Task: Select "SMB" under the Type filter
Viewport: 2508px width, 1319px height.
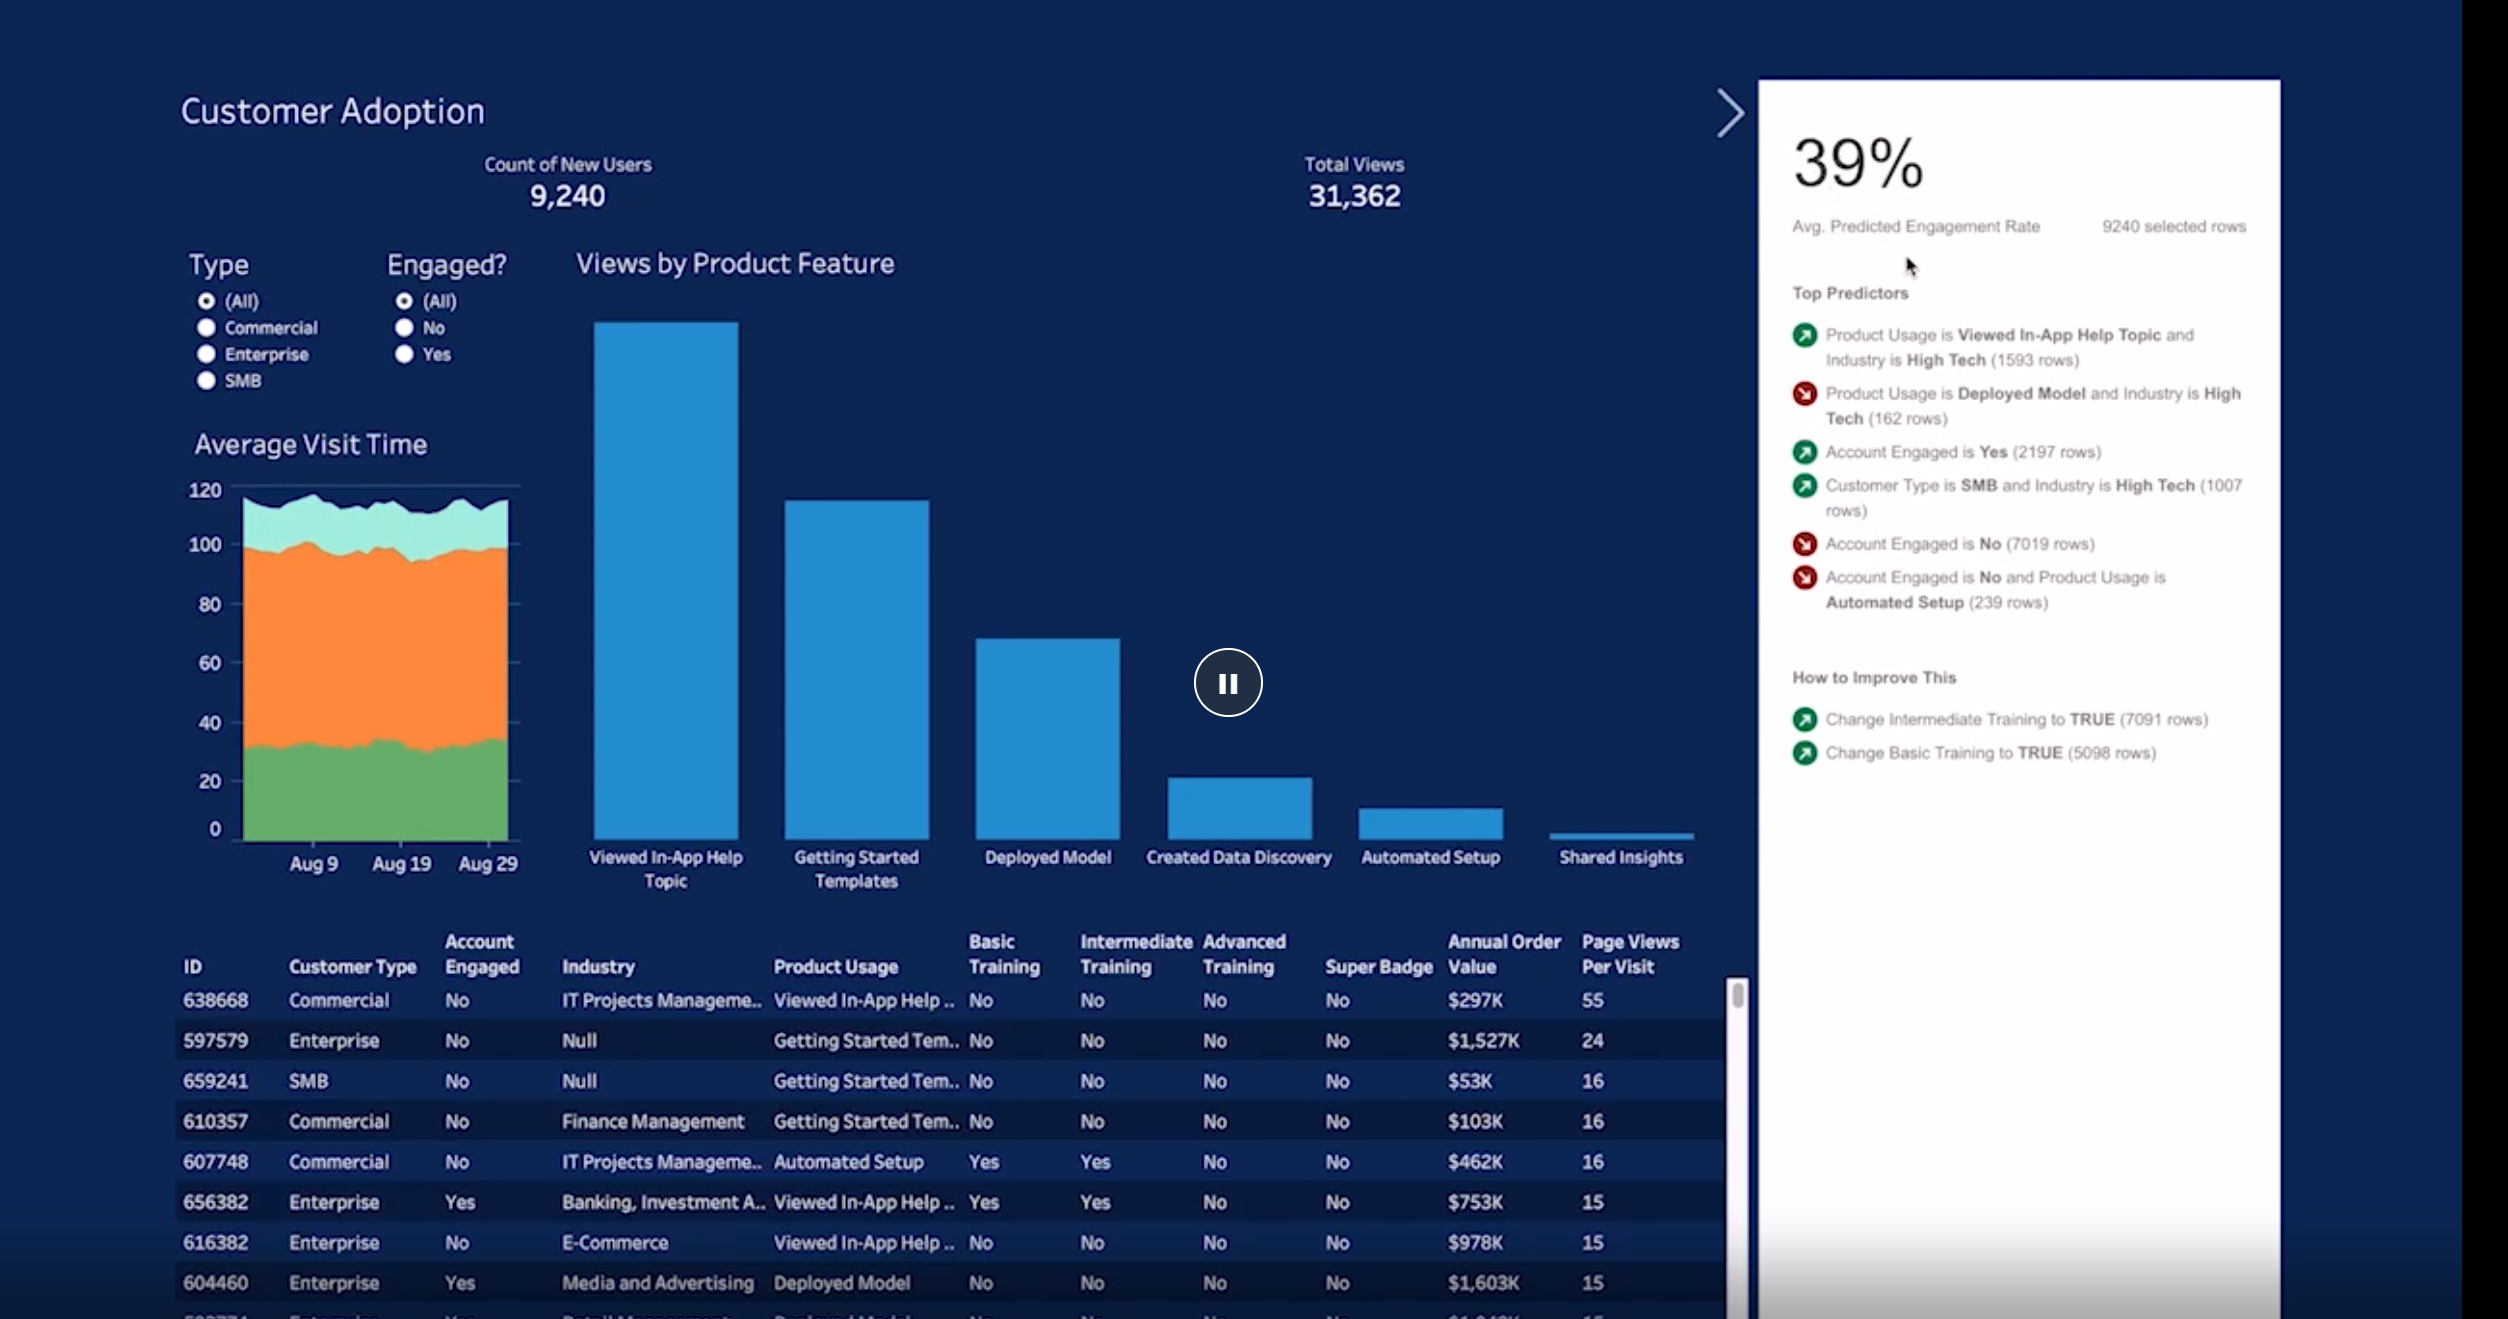Action: click(206, 380)
